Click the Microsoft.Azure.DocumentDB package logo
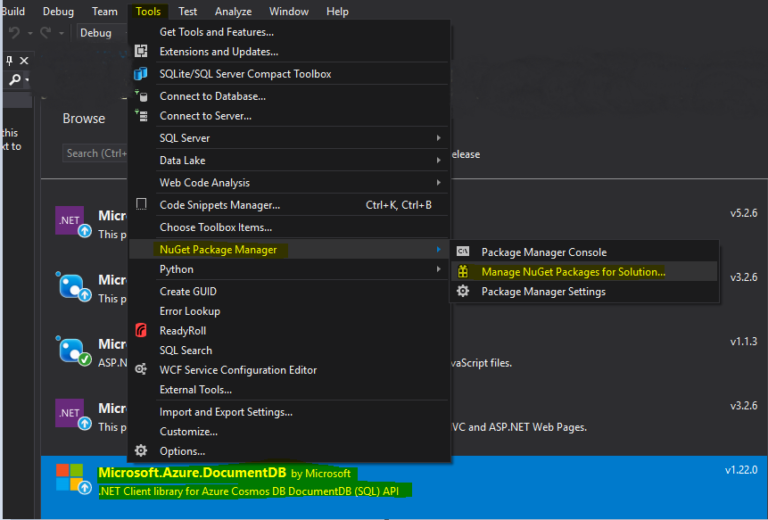768x520 pixels. click(x=73, y=479)
